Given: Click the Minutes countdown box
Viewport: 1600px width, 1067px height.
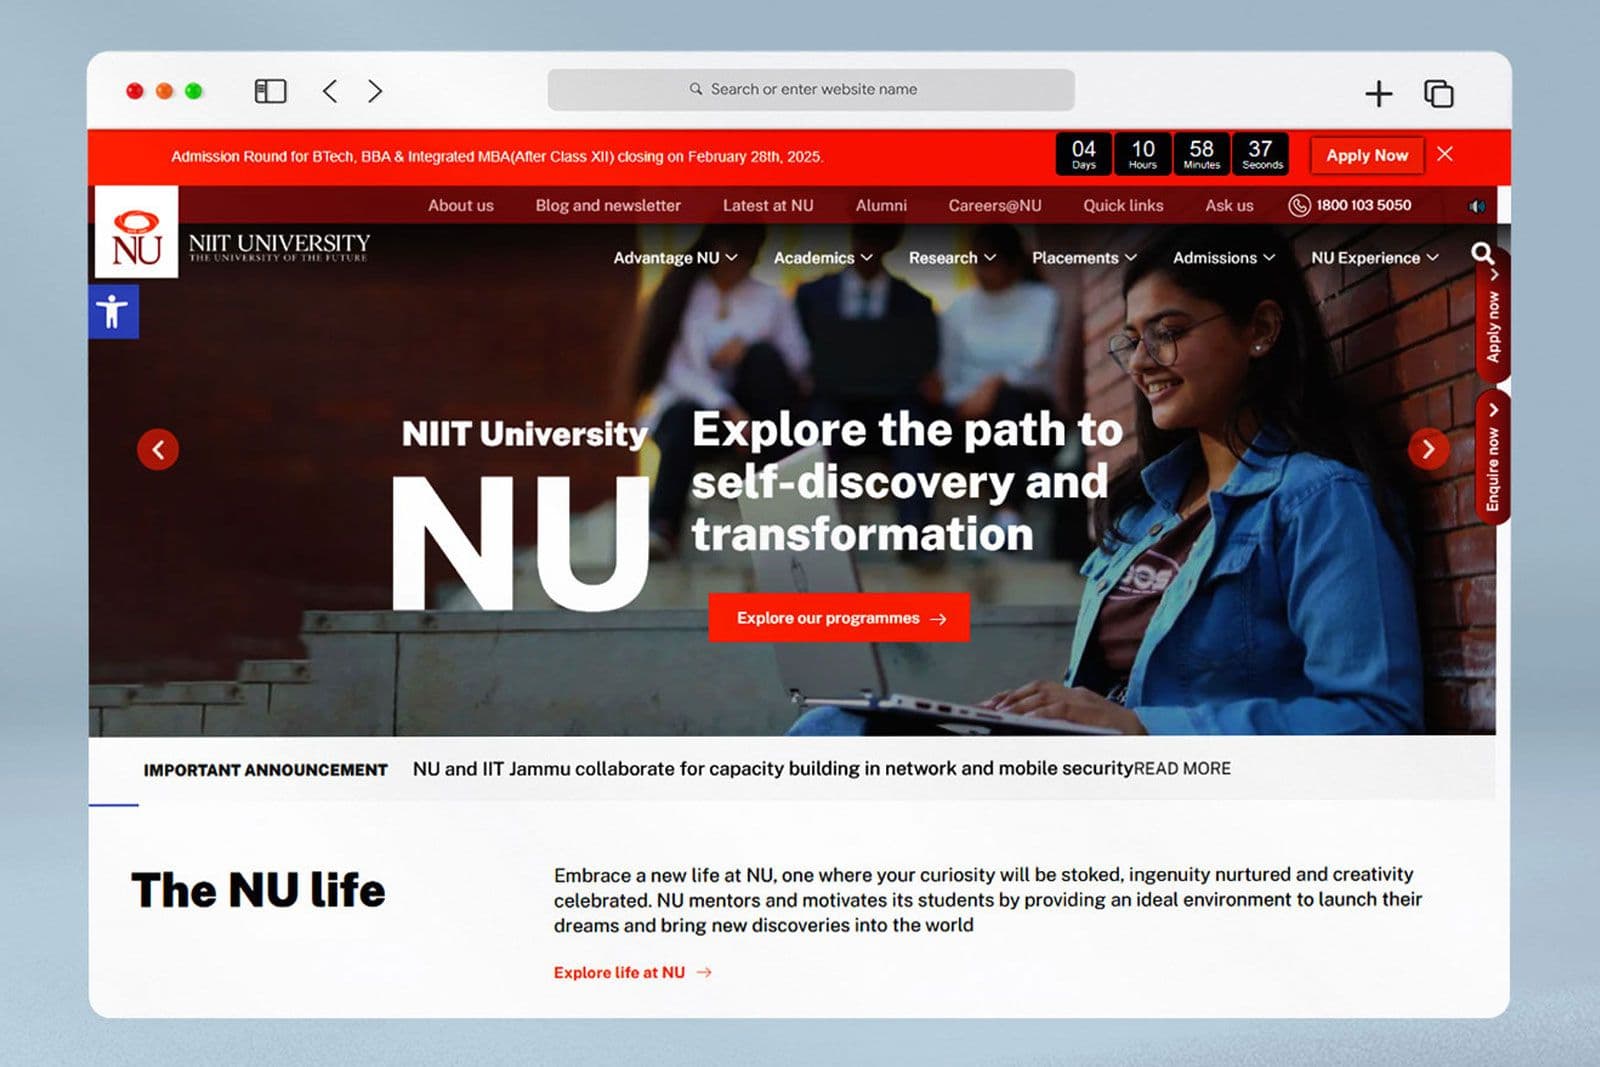Looking at the screenshot, I should click(x=1202, y=154).
